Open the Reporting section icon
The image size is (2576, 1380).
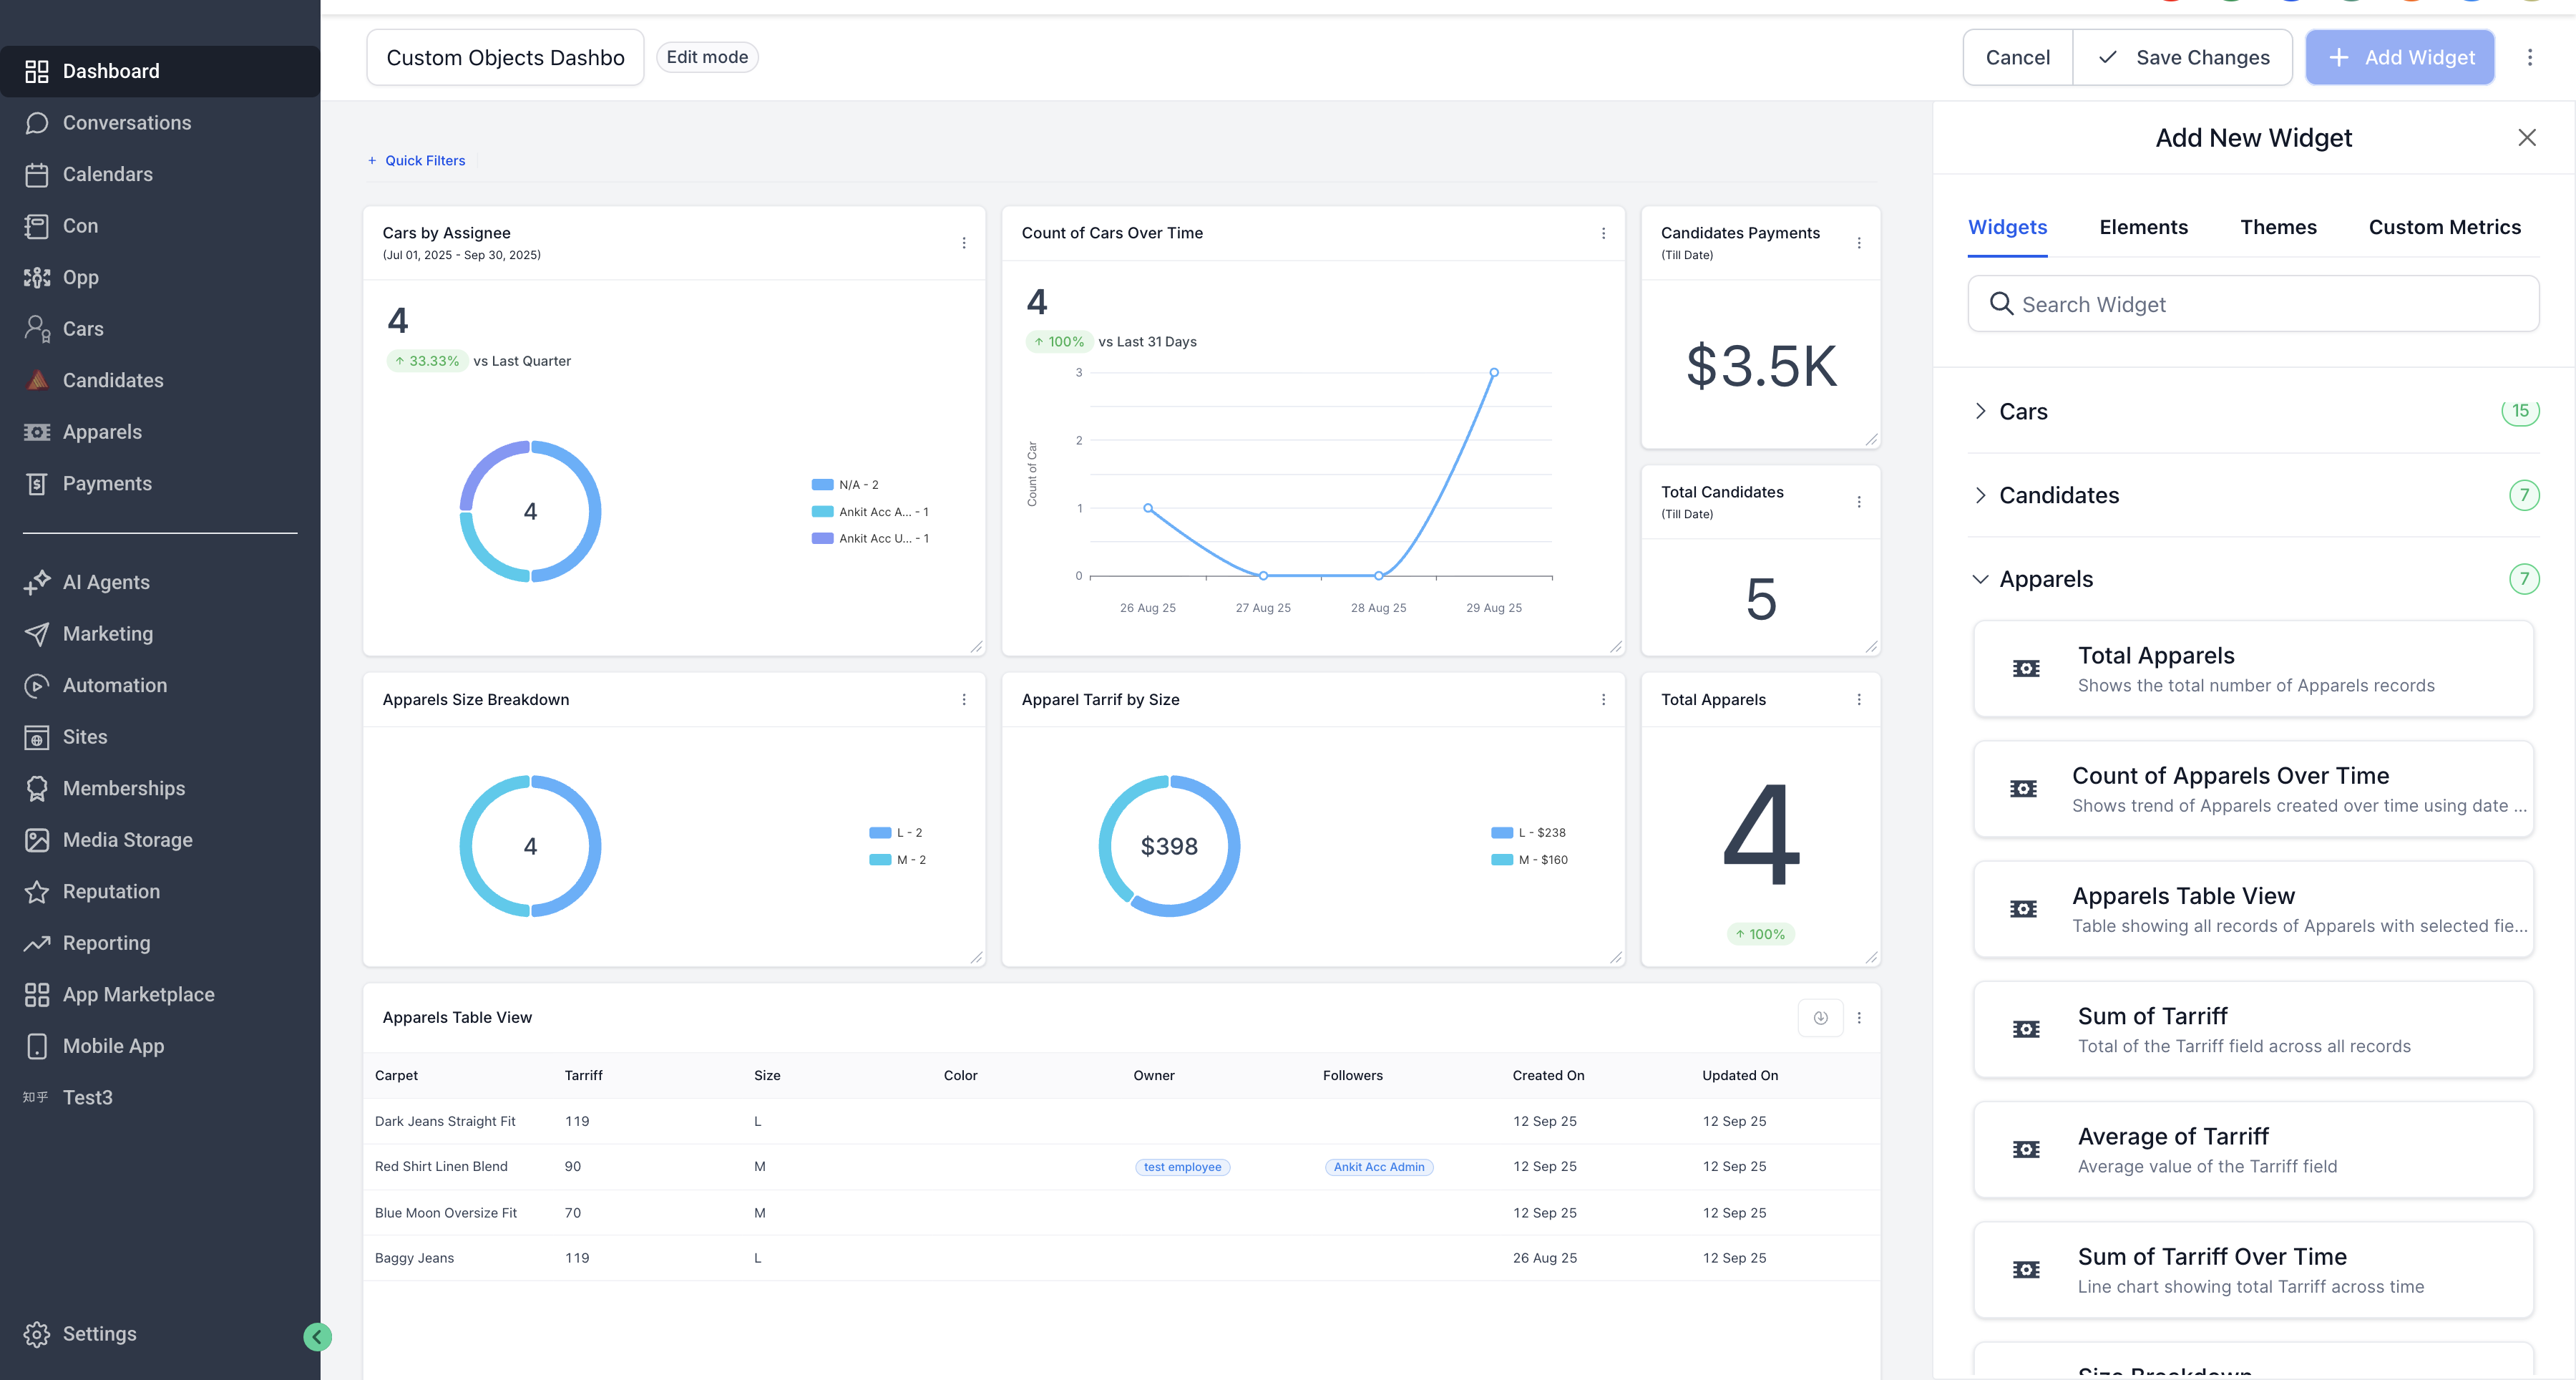[x=37, y=942]
